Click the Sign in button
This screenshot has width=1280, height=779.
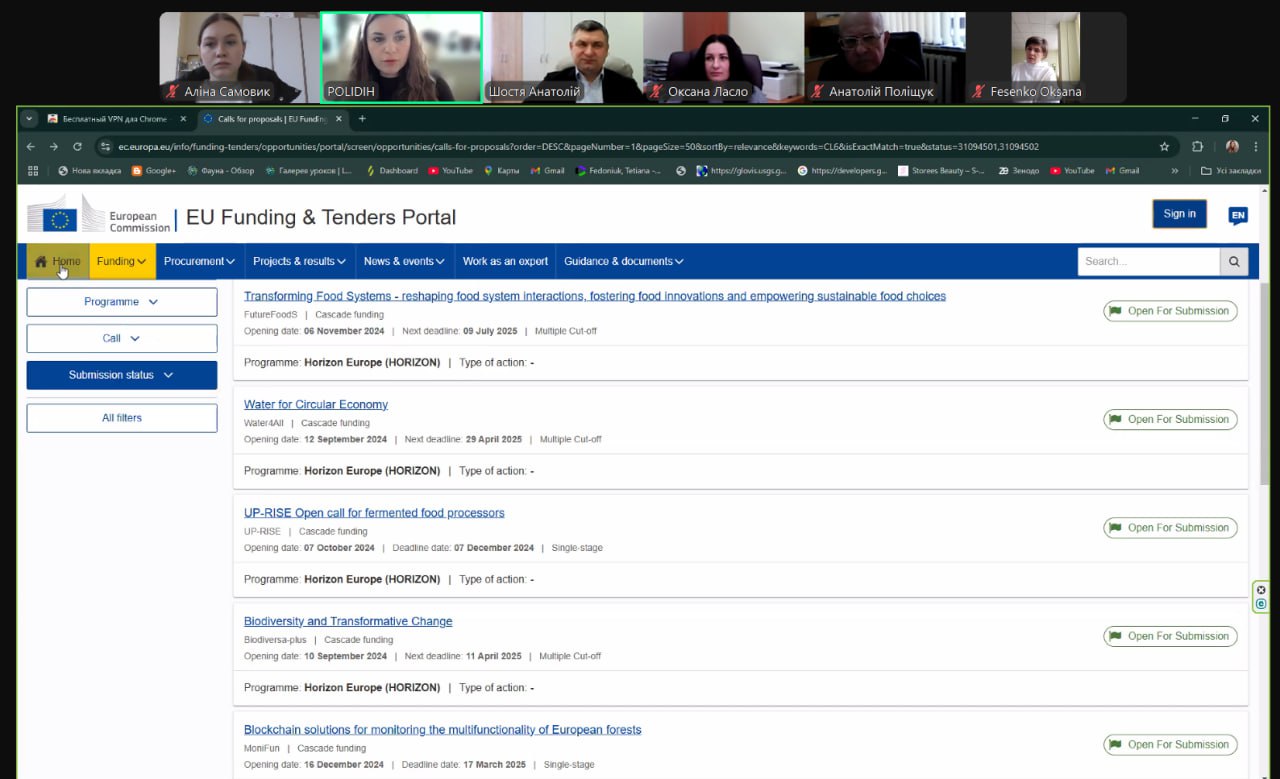click(1179, 214)
